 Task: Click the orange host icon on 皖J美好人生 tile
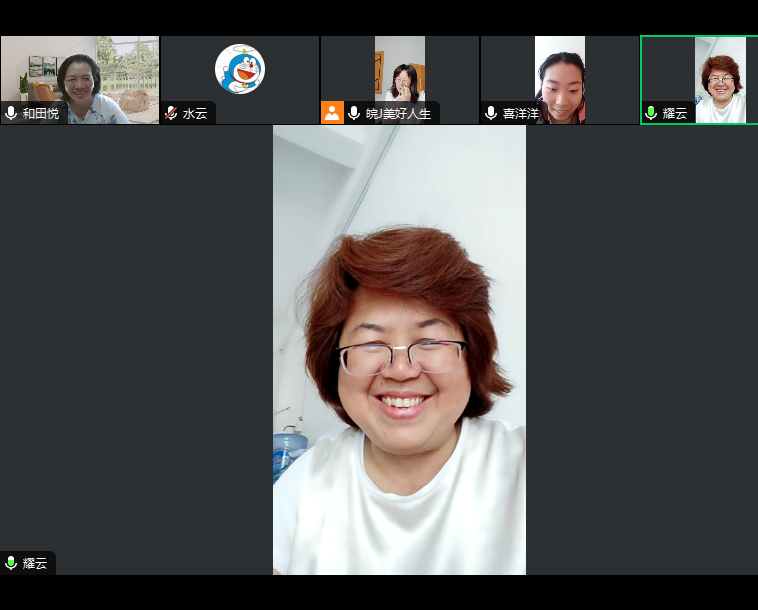[x=332, y=113]
